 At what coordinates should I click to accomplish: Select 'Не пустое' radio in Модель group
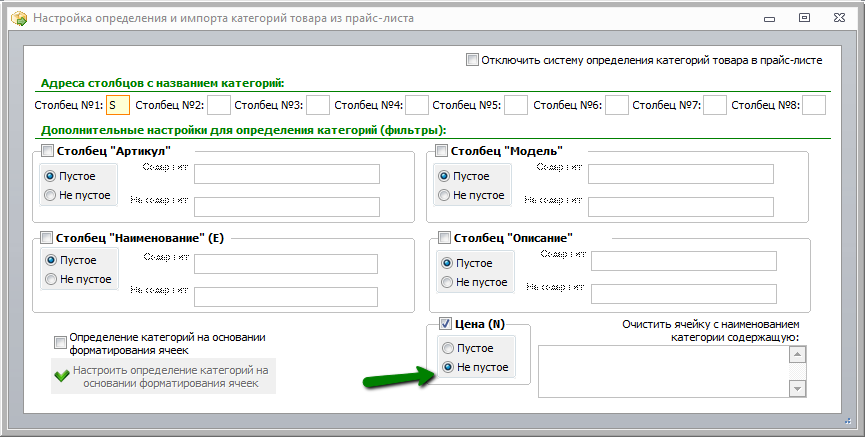[x=444, y=195]
